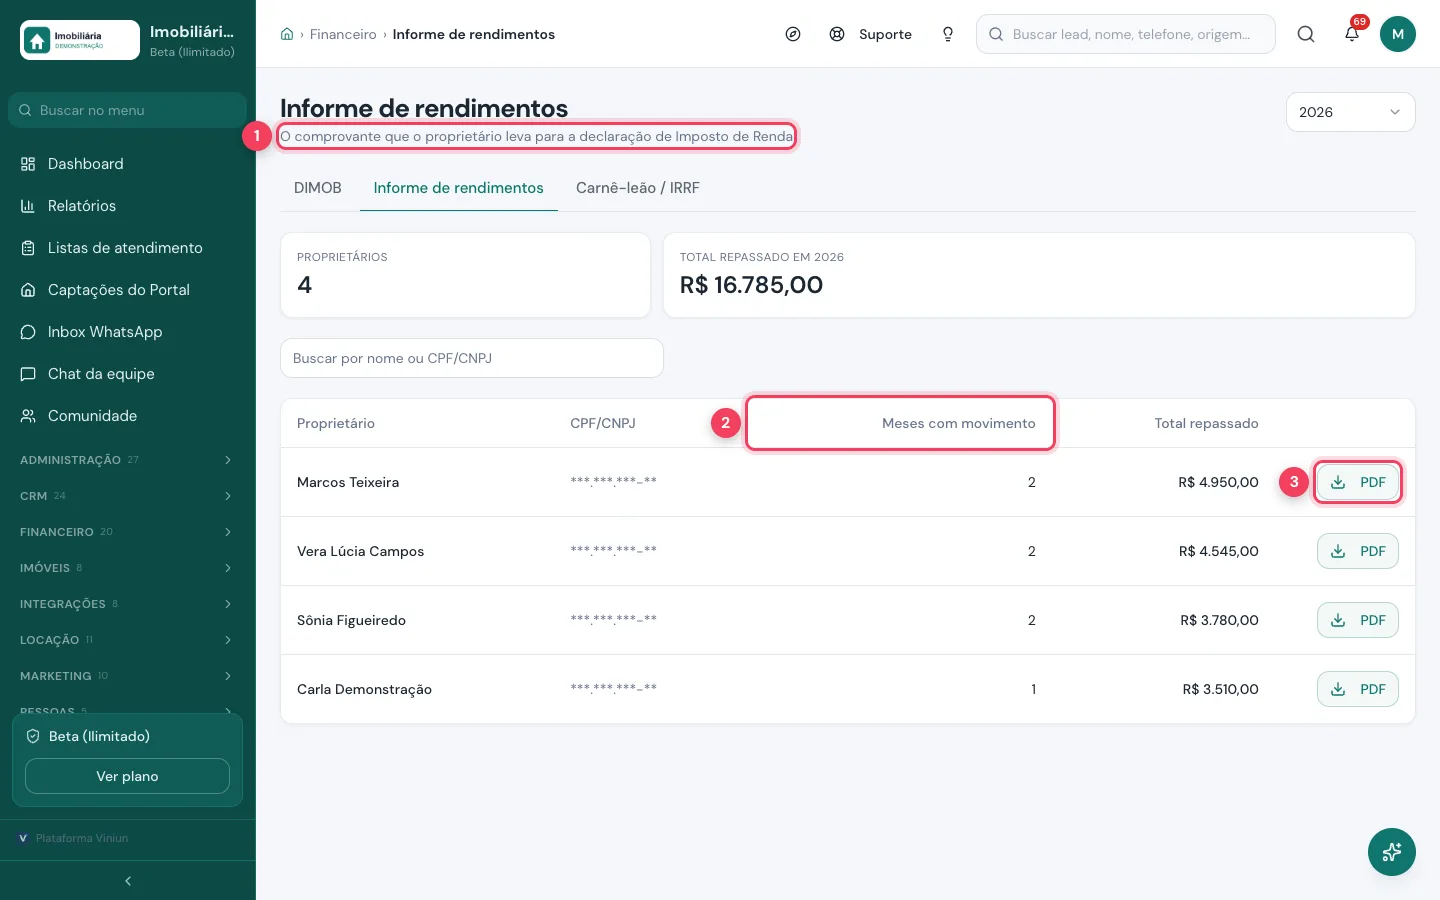The width and height of the screenshot is (1440, 900).
Task: Select the Informe de rendimentos tab
Action: [459, 188]
